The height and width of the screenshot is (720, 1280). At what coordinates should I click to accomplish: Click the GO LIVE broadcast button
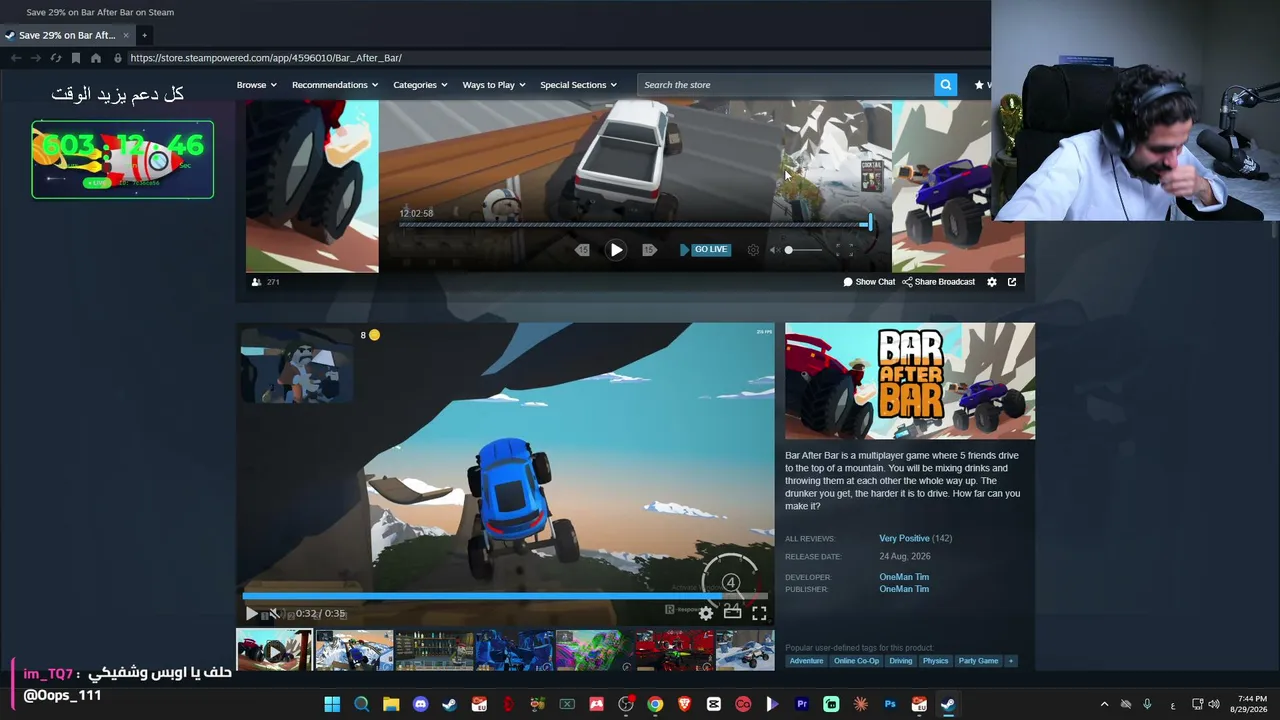(x=705, y=250)
